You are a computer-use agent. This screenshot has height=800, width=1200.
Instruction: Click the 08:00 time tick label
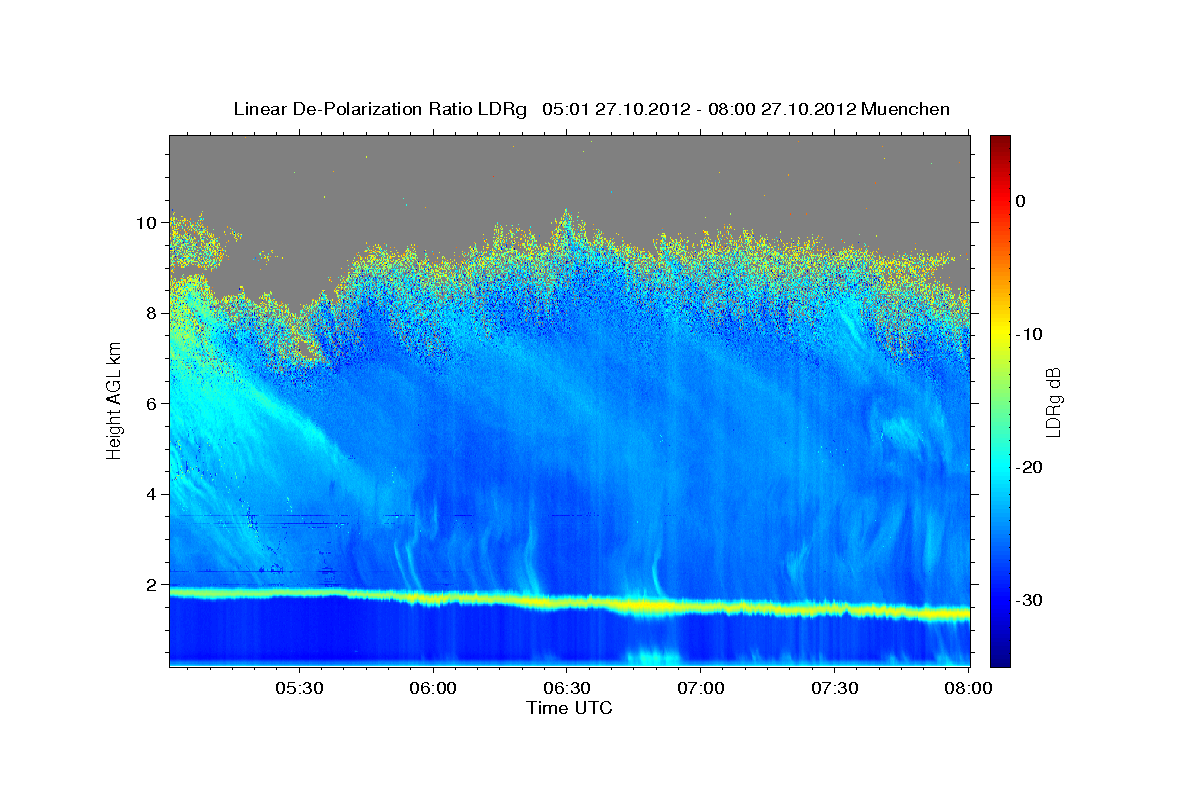[x=969, y=689]
